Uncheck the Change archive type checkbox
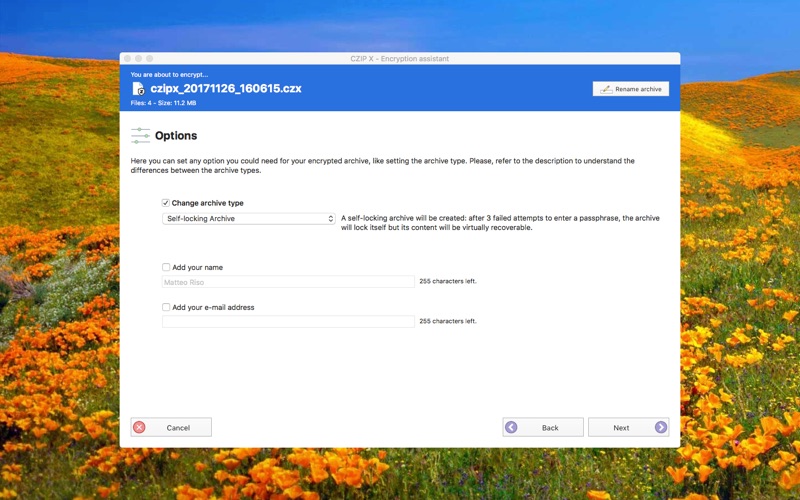This screenshot has height=500, width=800. [x=166, y=203]
